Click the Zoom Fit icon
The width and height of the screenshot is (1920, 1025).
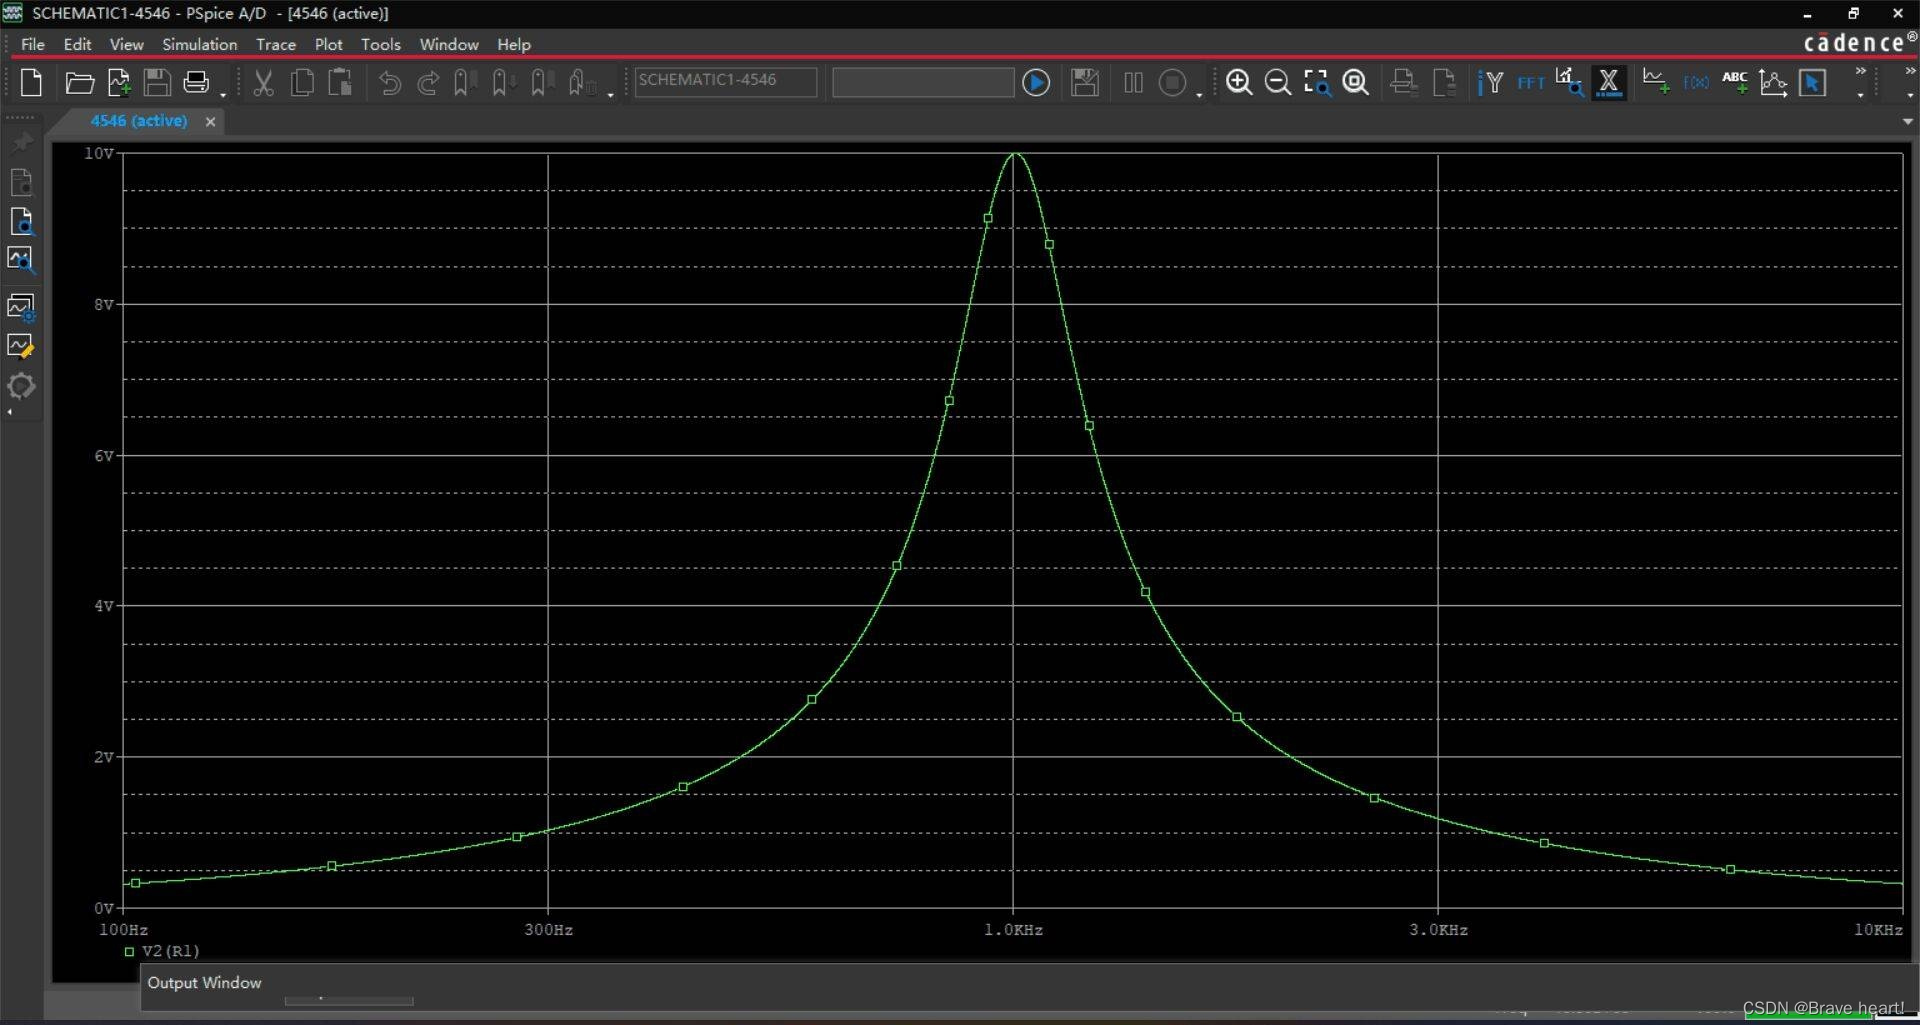(x=1356, y=82)
